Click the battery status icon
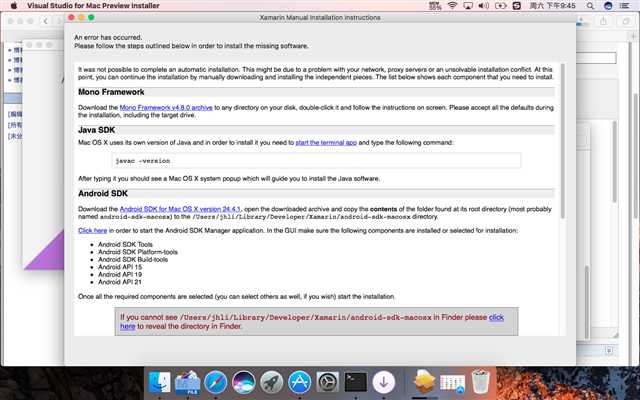640x400 pixels. click(500, 6)
